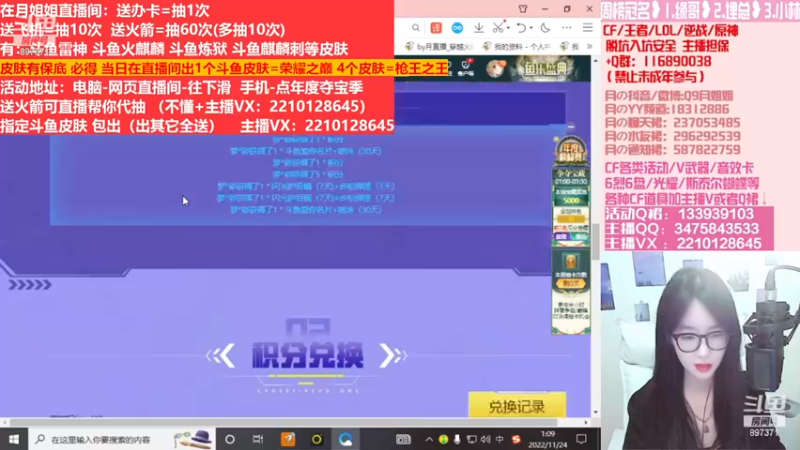Viewport: 800px width, 450px height.
Task: Open the '我的资料 - 个人' bookmark
Action: pos(516,46)
